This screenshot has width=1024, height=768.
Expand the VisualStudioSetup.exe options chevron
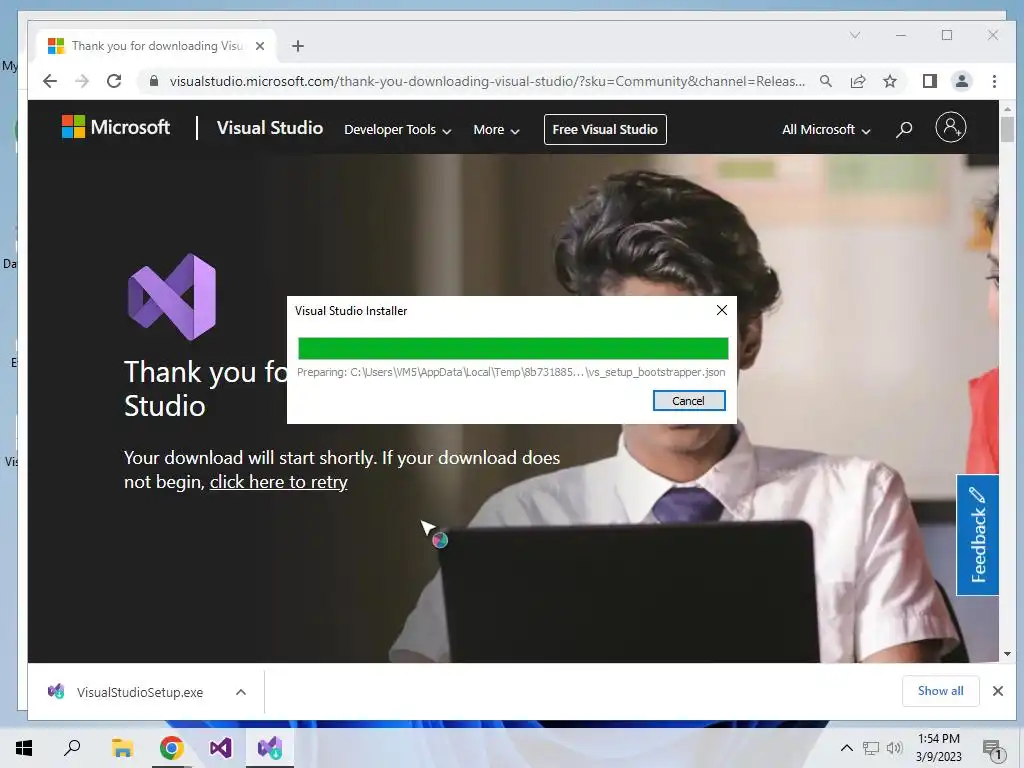point(241,692)
